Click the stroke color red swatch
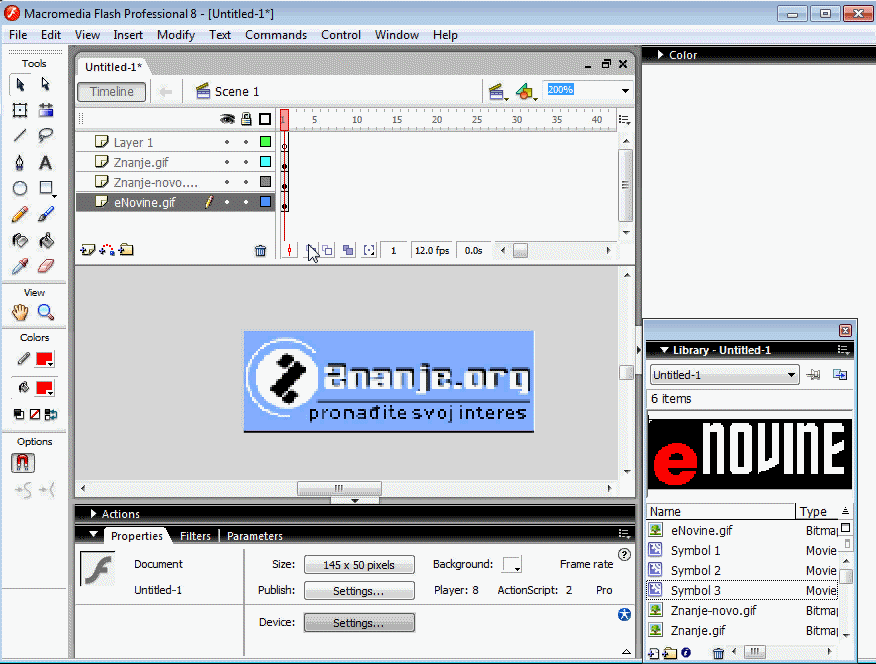 (44, 359)
